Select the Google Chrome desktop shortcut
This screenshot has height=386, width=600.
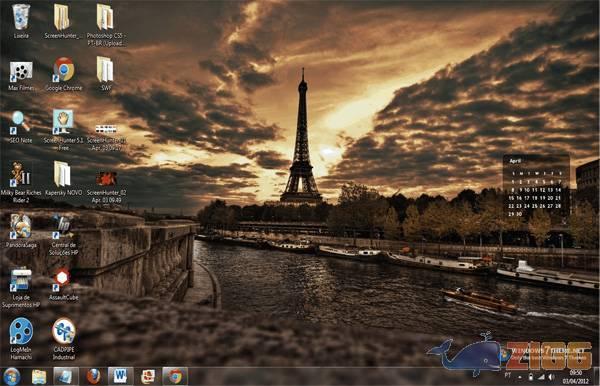pyautogui.click(x=64, y=74)
